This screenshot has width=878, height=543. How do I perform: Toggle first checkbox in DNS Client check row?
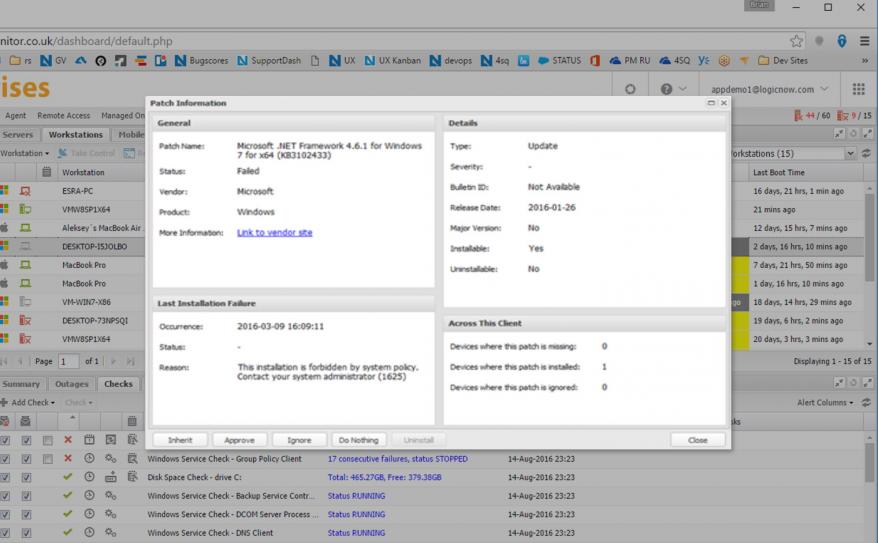5,533
